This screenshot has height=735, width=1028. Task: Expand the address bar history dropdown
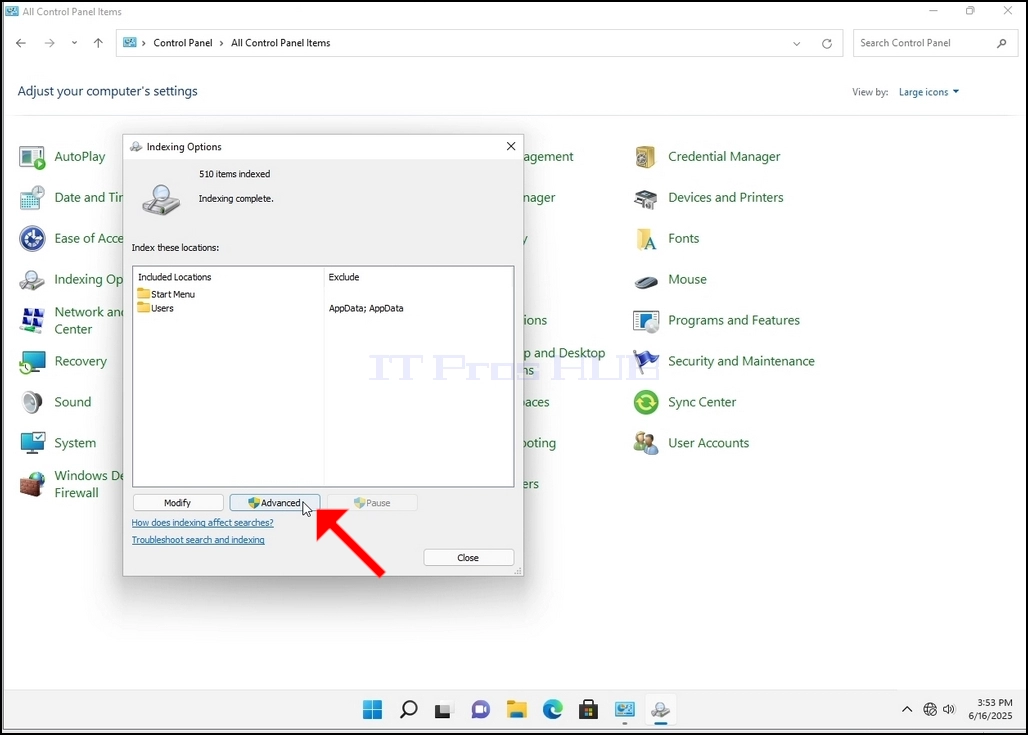(x=797, y=43)
